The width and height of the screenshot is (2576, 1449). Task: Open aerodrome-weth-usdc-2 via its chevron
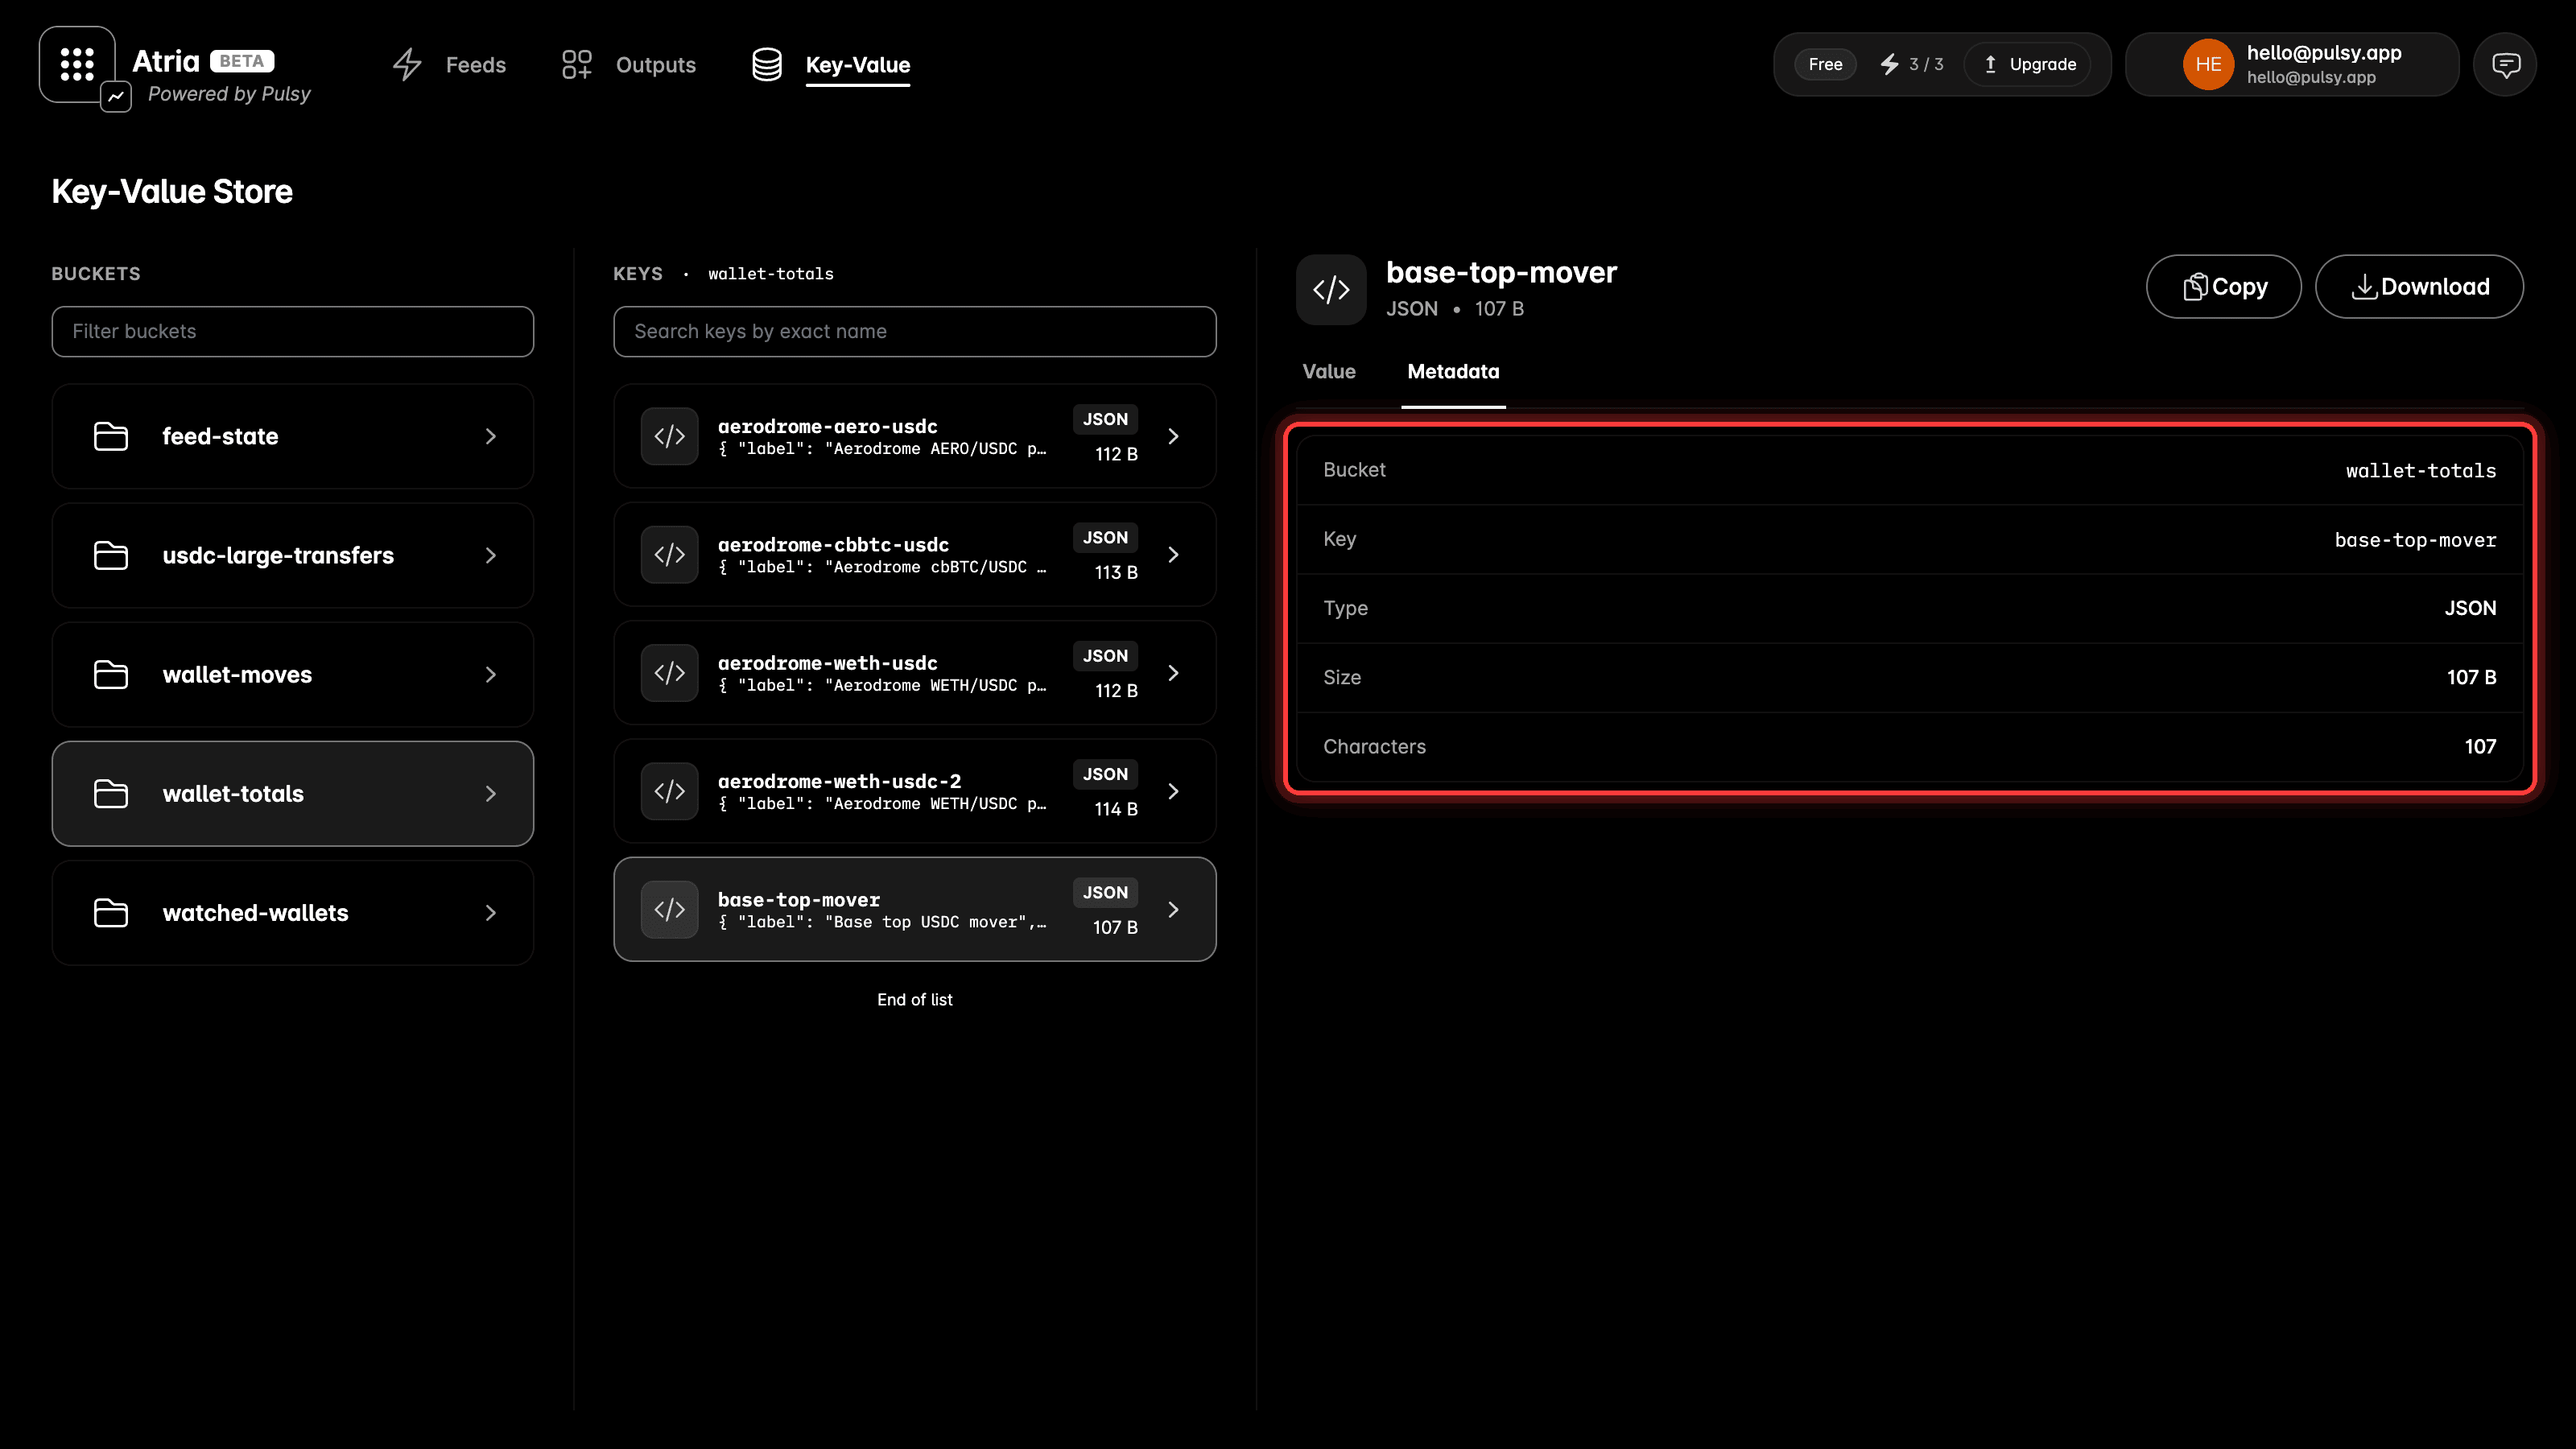point(1174,791)
